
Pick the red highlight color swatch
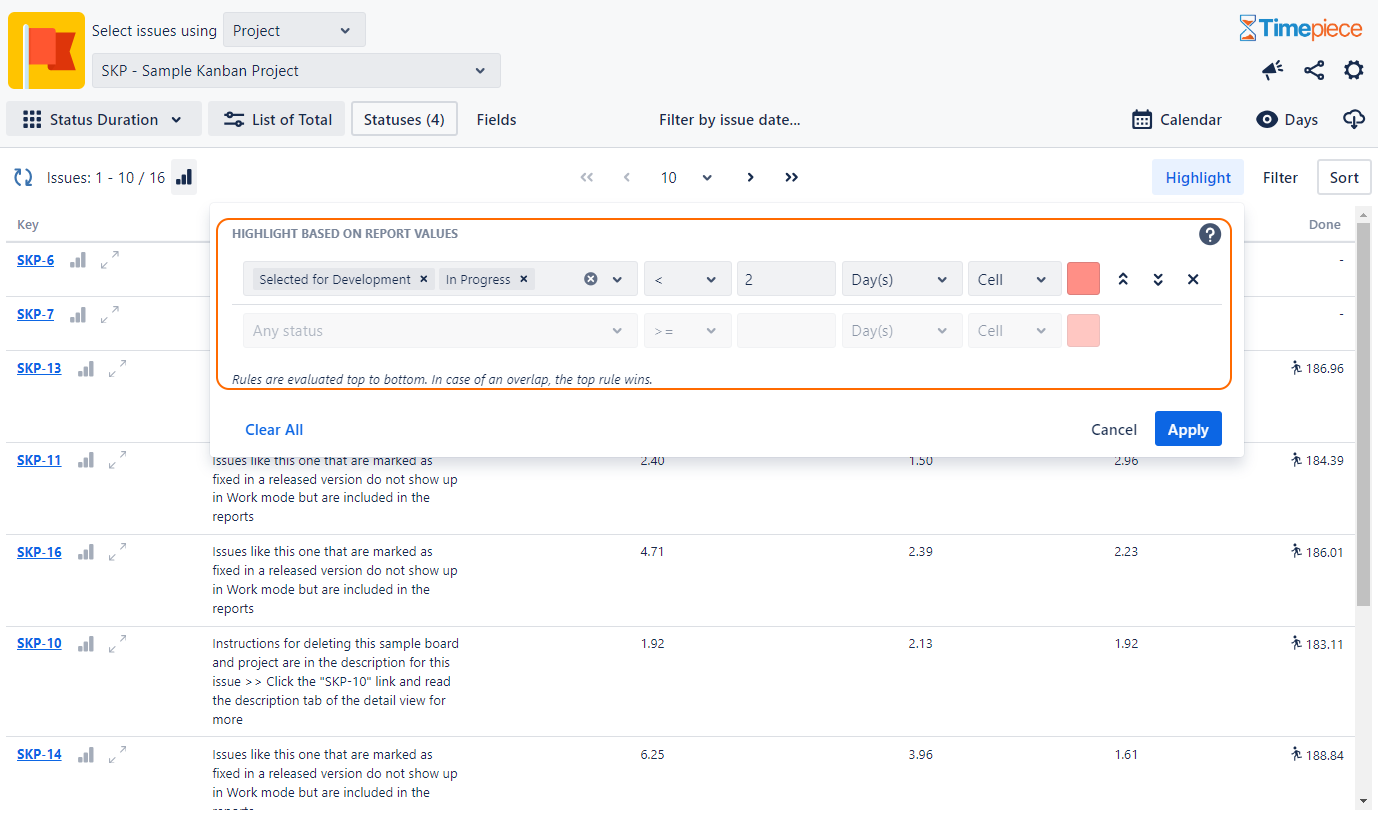pos(1083,280)
